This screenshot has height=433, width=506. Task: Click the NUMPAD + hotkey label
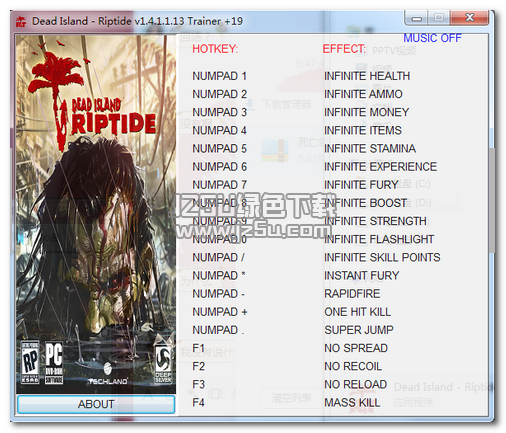pyautogui.click(x=220, y=312)
